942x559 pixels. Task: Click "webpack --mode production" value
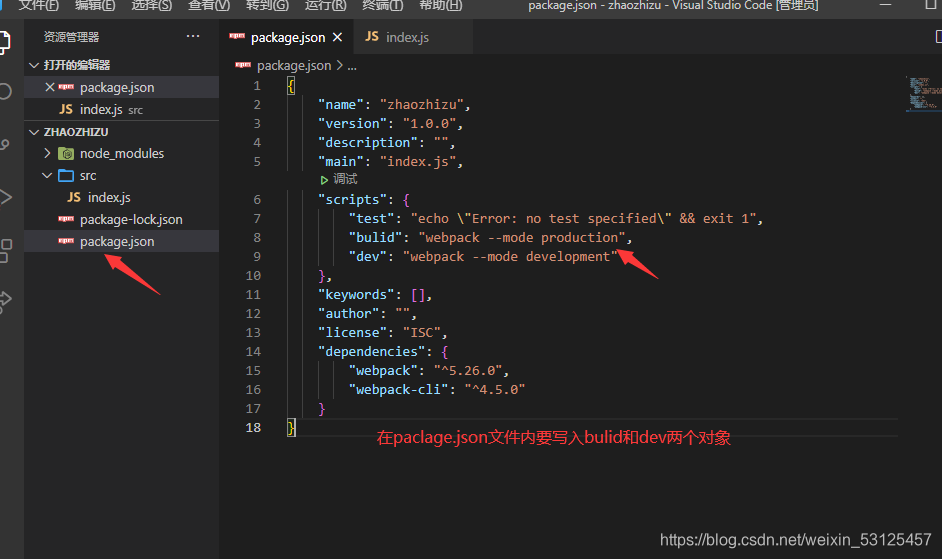point(522,237)
